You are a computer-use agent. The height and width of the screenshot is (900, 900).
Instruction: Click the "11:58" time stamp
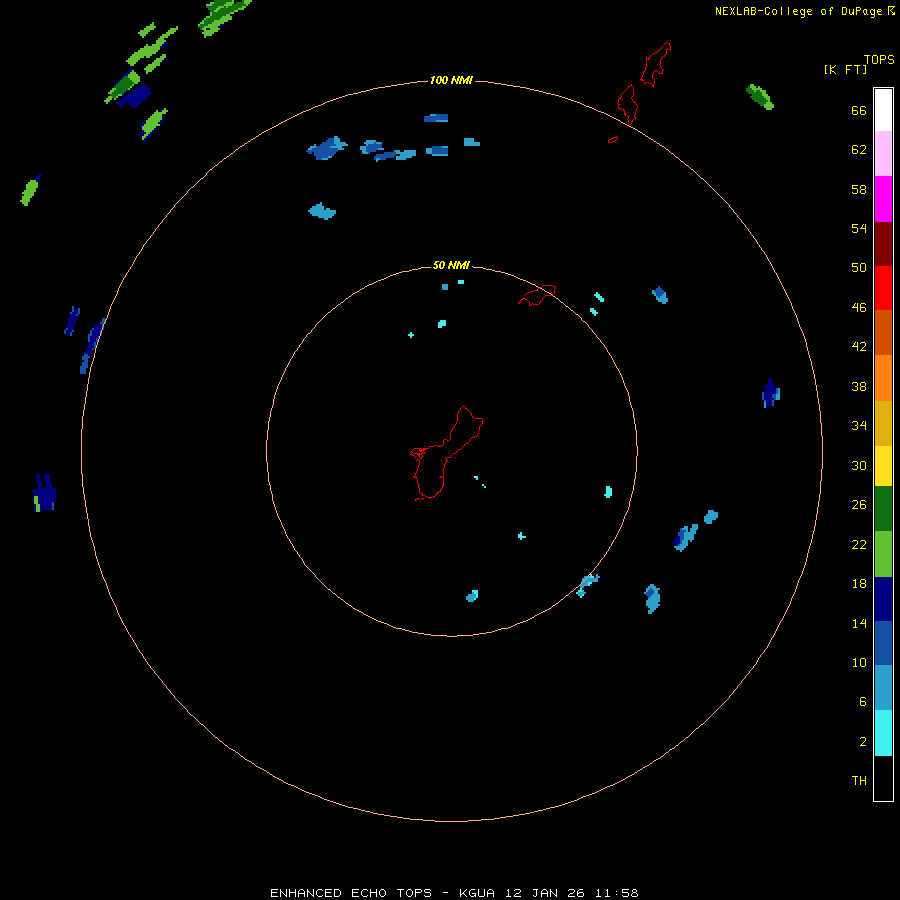(617, 893)
